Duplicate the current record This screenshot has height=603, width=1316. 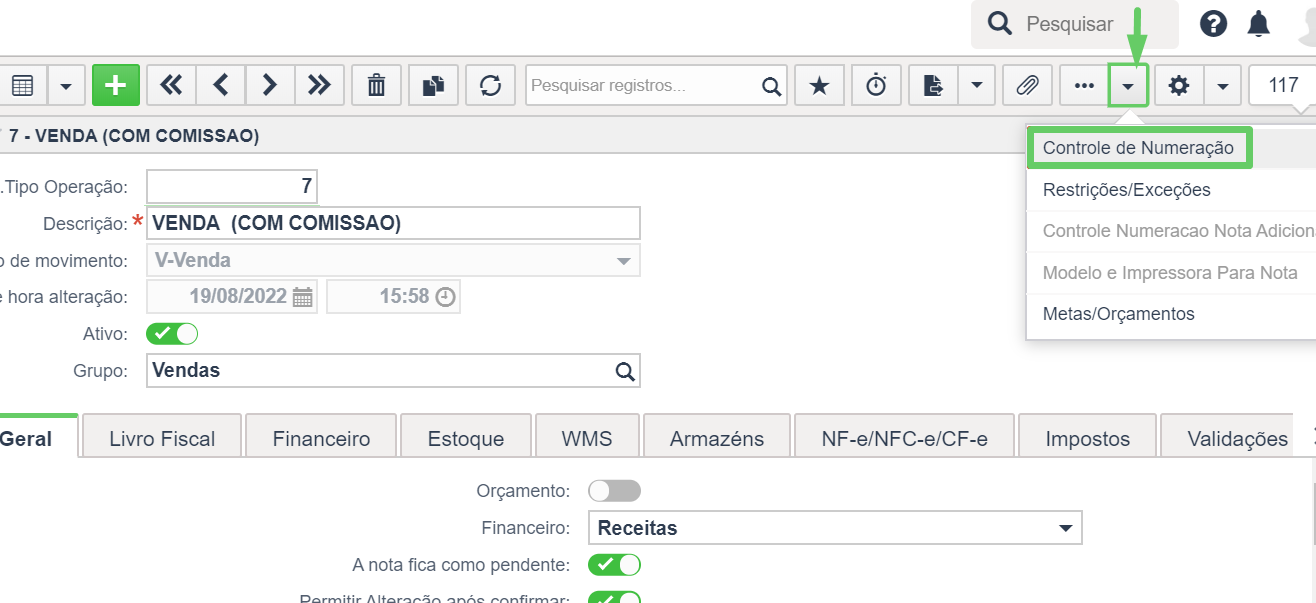[433, 85]
